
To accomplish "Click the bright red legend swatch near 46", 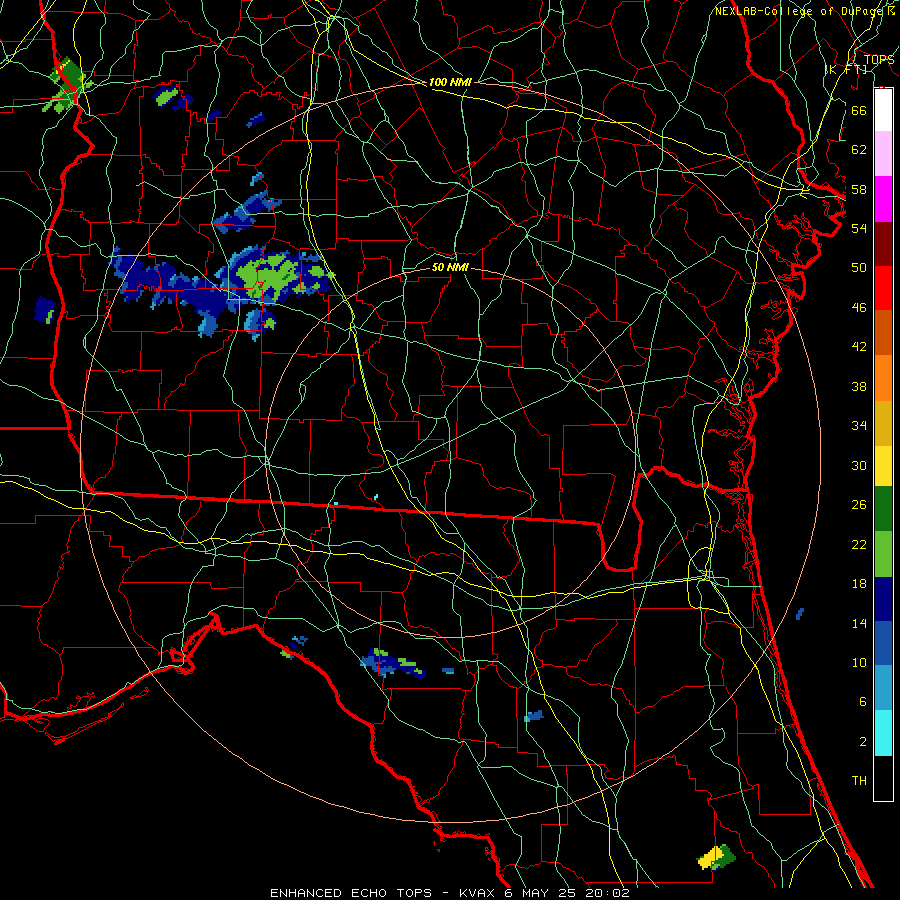I will tap(883, 288).
